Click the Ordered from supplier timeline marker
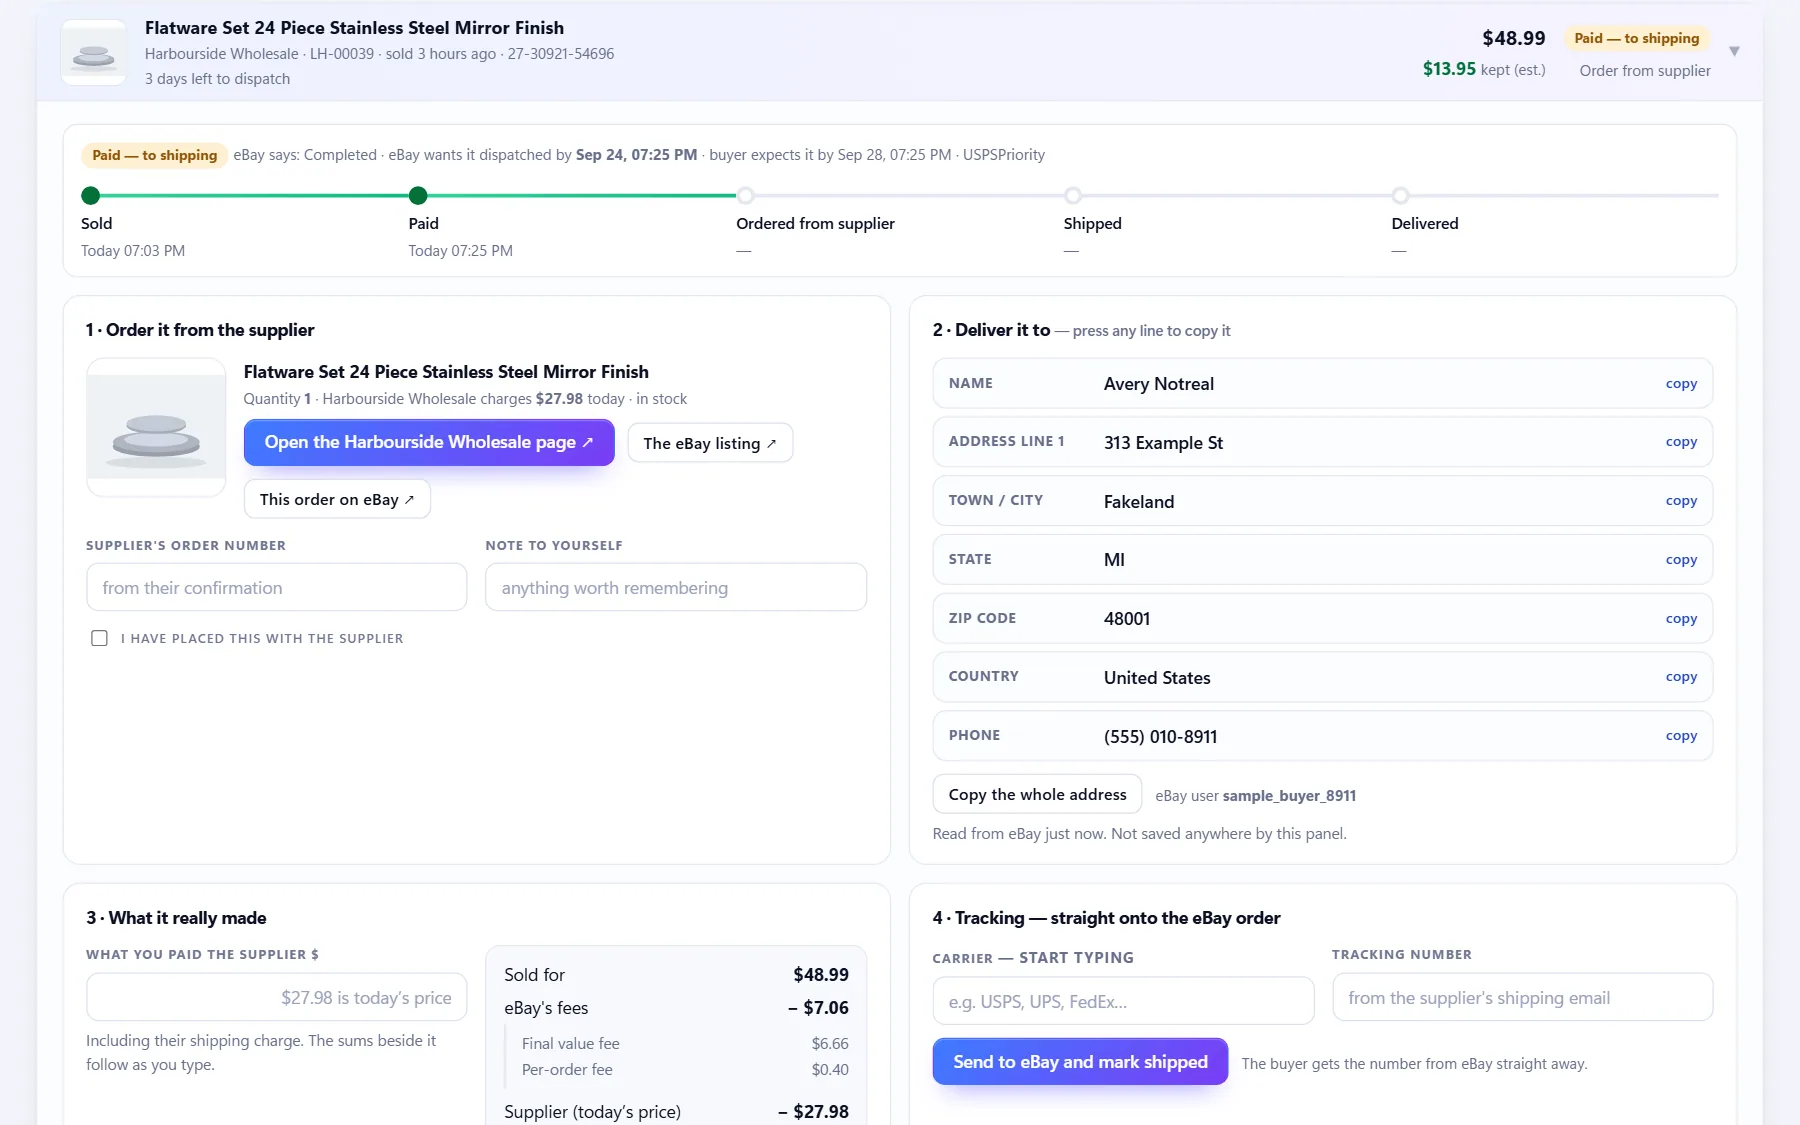1800x1125 pixels. pyautogui.click(x=745, y=196)
